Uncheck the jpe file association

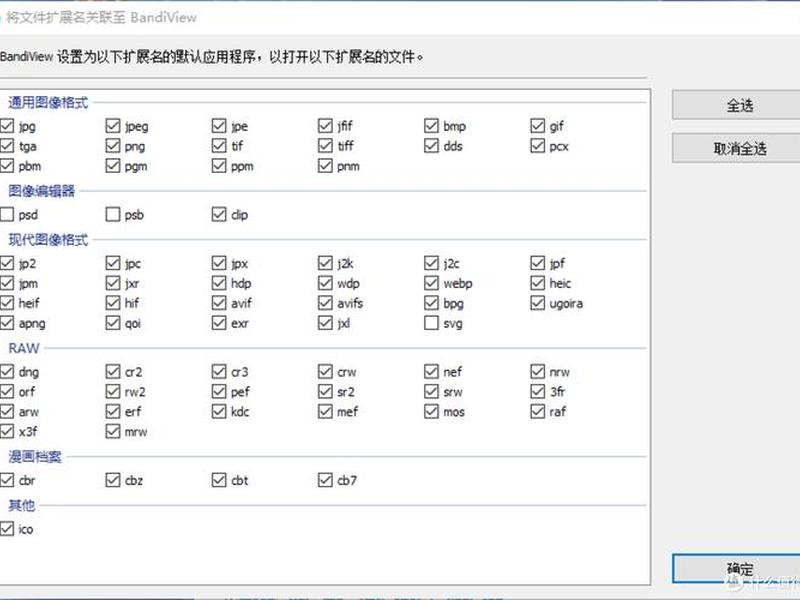(219, 126)
